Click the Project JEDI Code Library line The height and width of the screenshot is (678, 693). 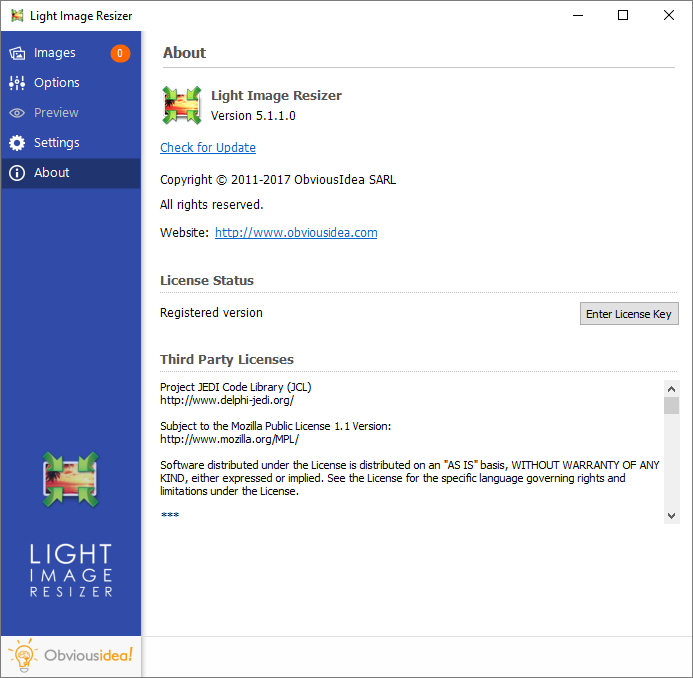(236, 387)
